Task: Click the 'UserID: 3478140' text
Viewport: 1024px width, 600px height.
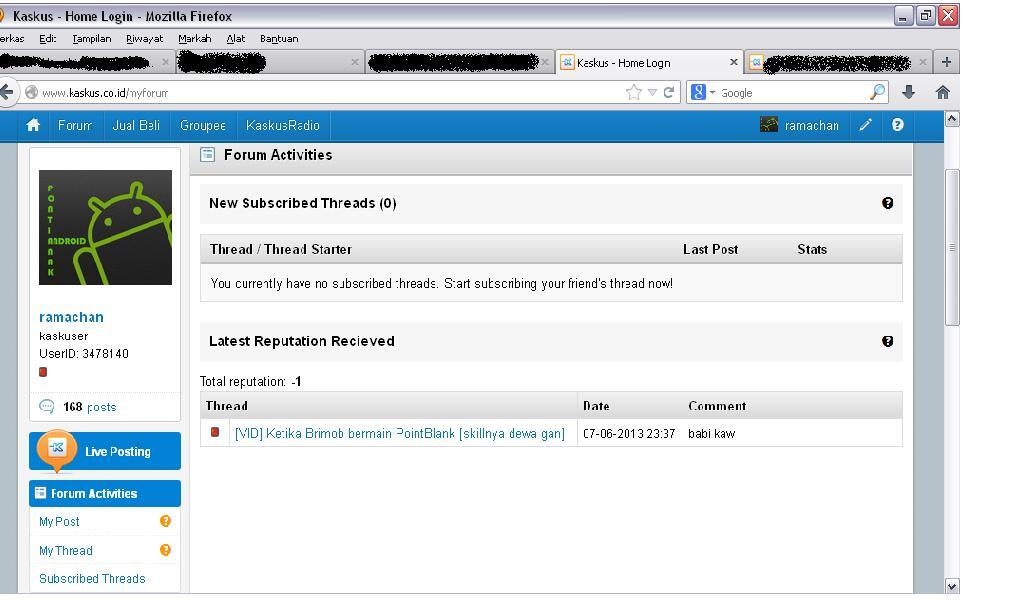Action: [84, 354]
